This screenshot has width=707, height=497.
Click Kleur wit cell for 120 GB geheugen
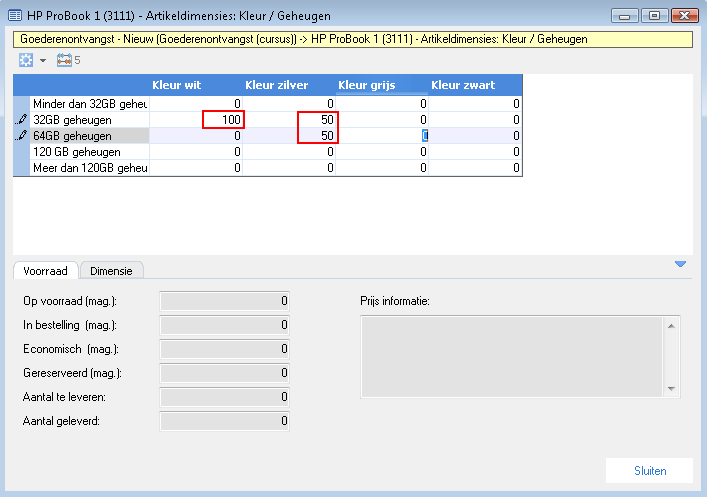click(x=196, y=152)
